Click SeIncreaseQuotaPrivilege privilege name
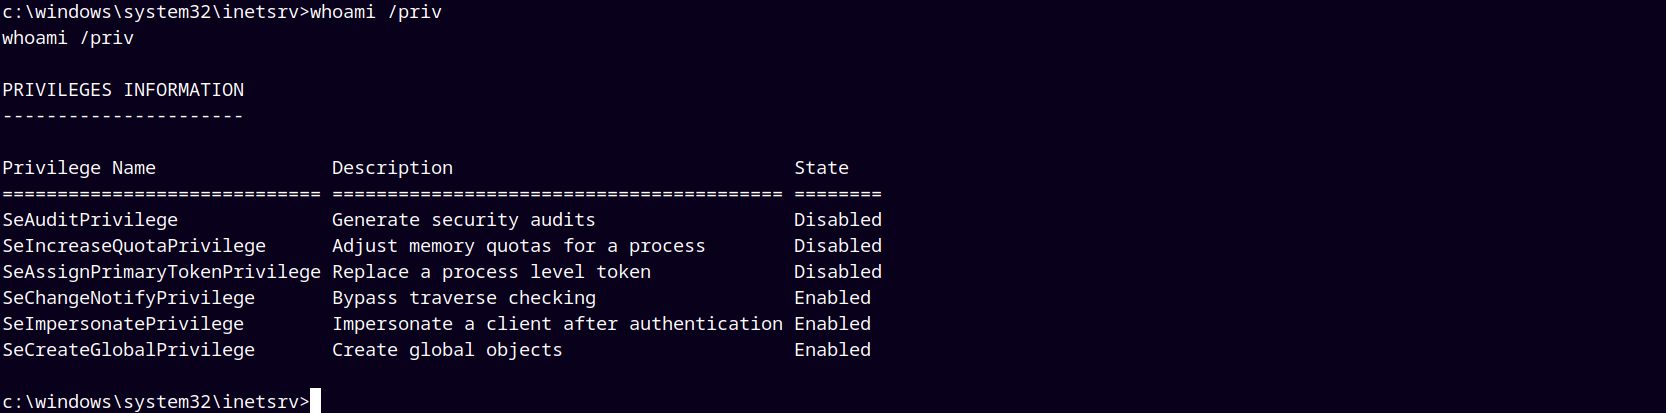The width and height of the screenshot is (1666, 413). 134,246
